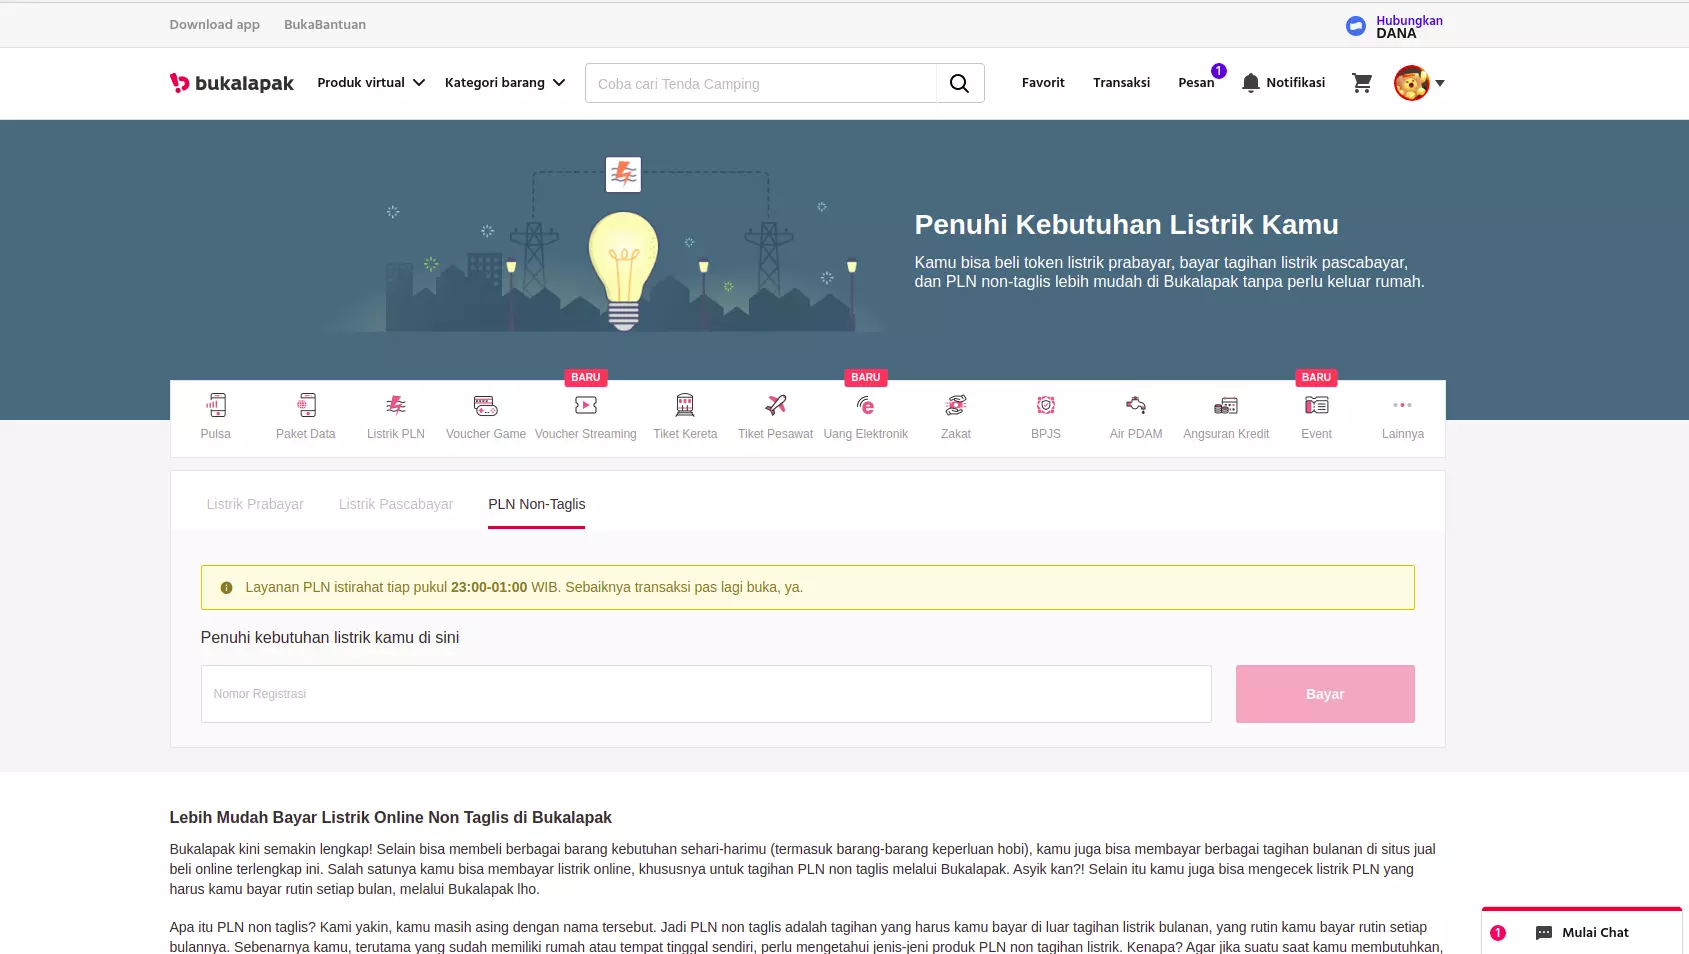Click the chat unread count badge
Viewport: 1689px width, 954px height.
(1498, 933)
